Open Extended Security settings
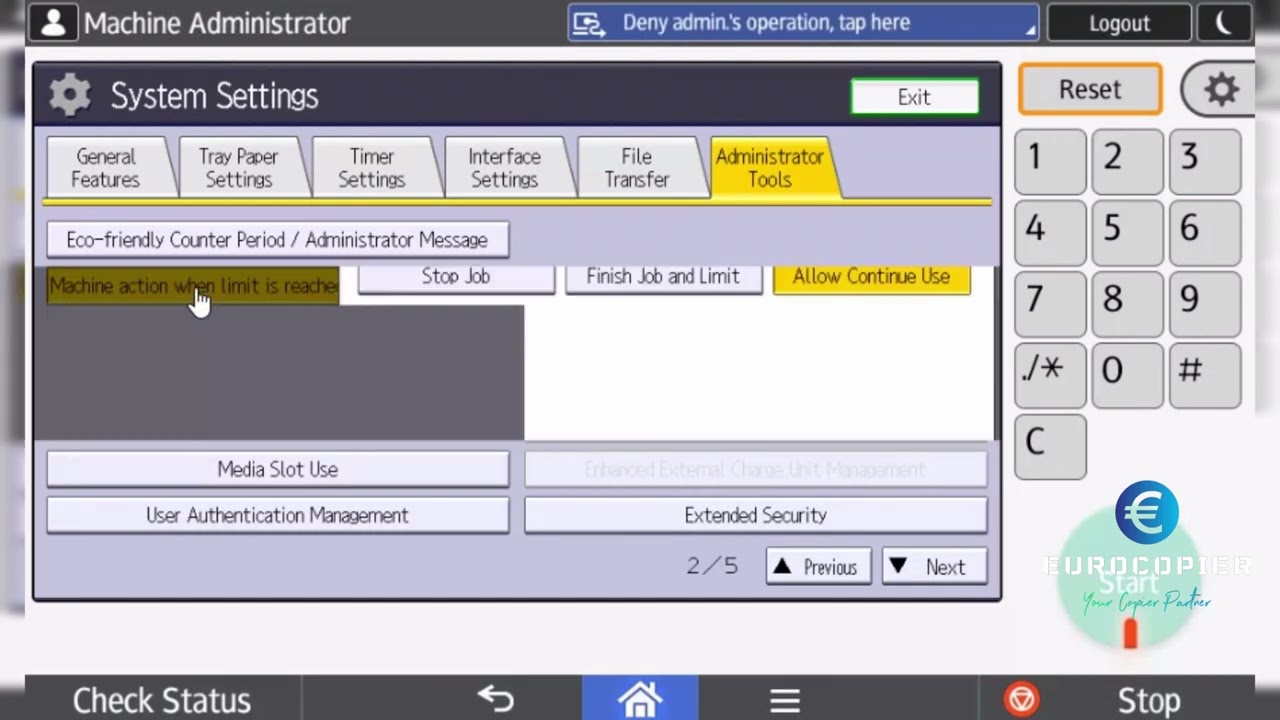1280x720 pixels. click(755, 515)
